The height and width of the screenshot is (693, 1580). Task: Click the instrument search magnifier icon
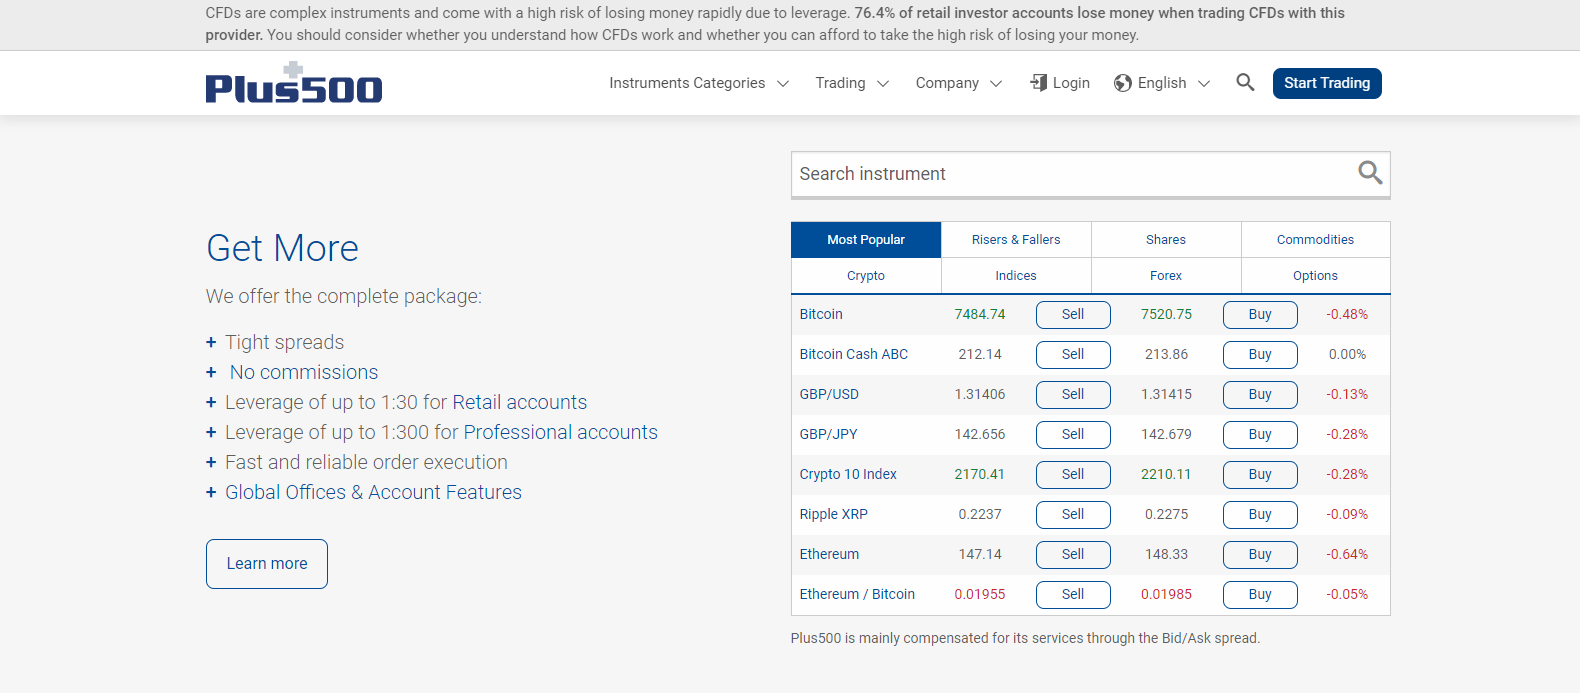pyautogui.click(x=1370, y=173)
